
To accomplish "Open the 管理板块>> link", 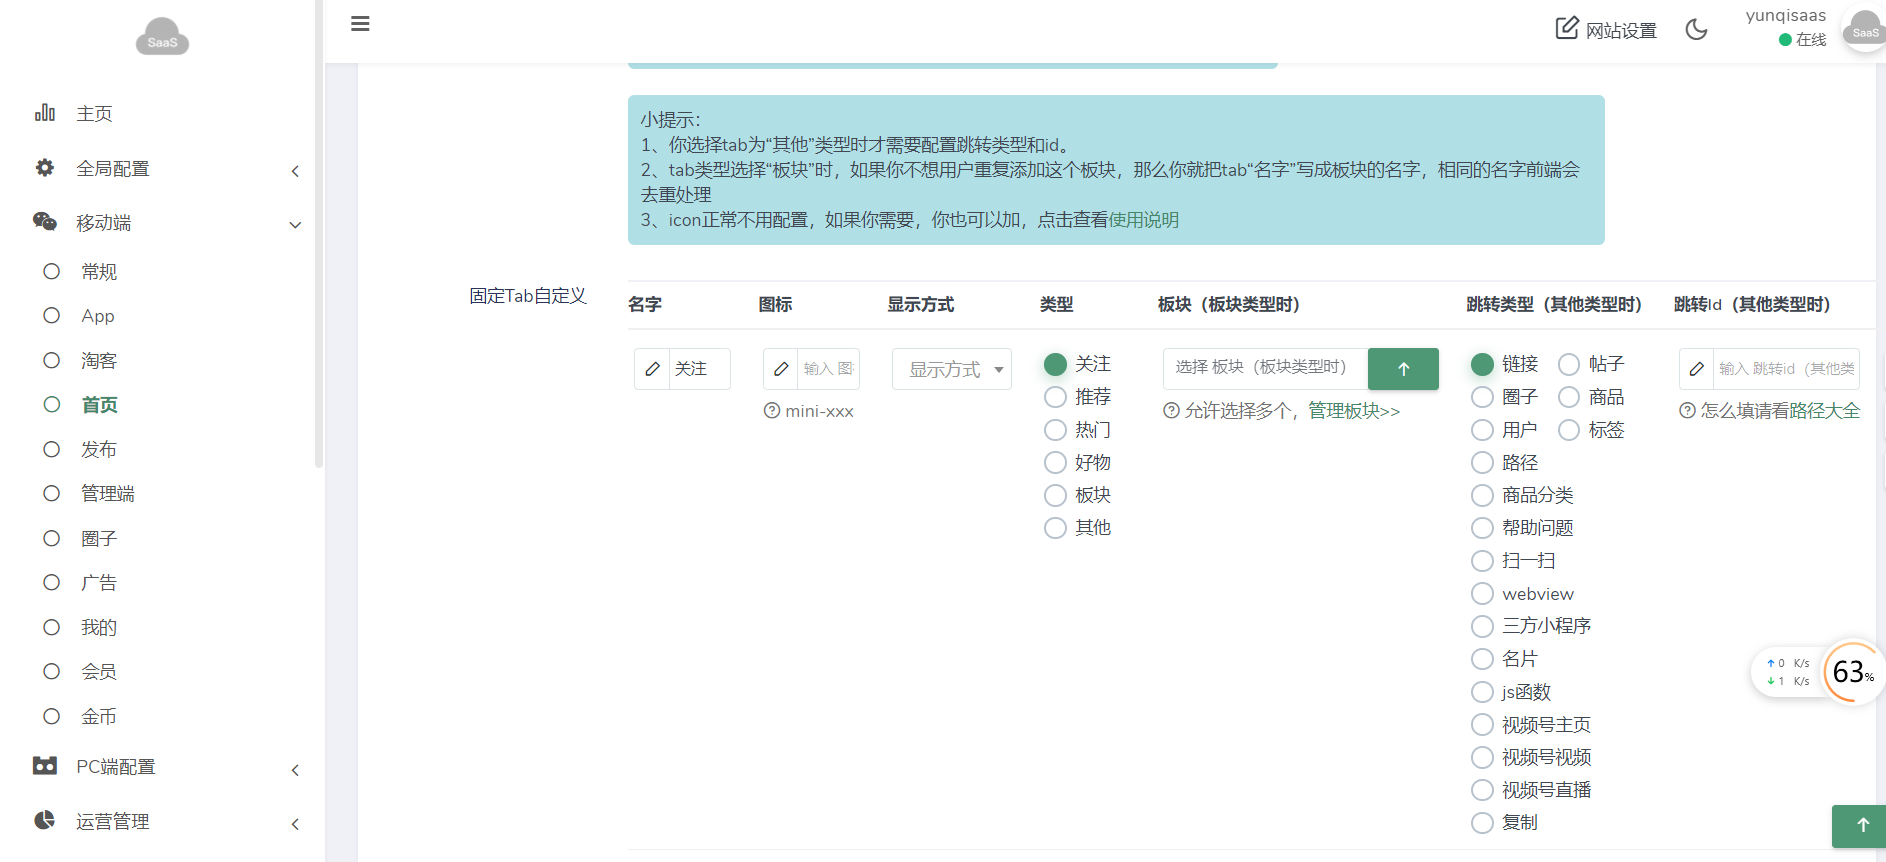I will click(x=1354, y=411).
